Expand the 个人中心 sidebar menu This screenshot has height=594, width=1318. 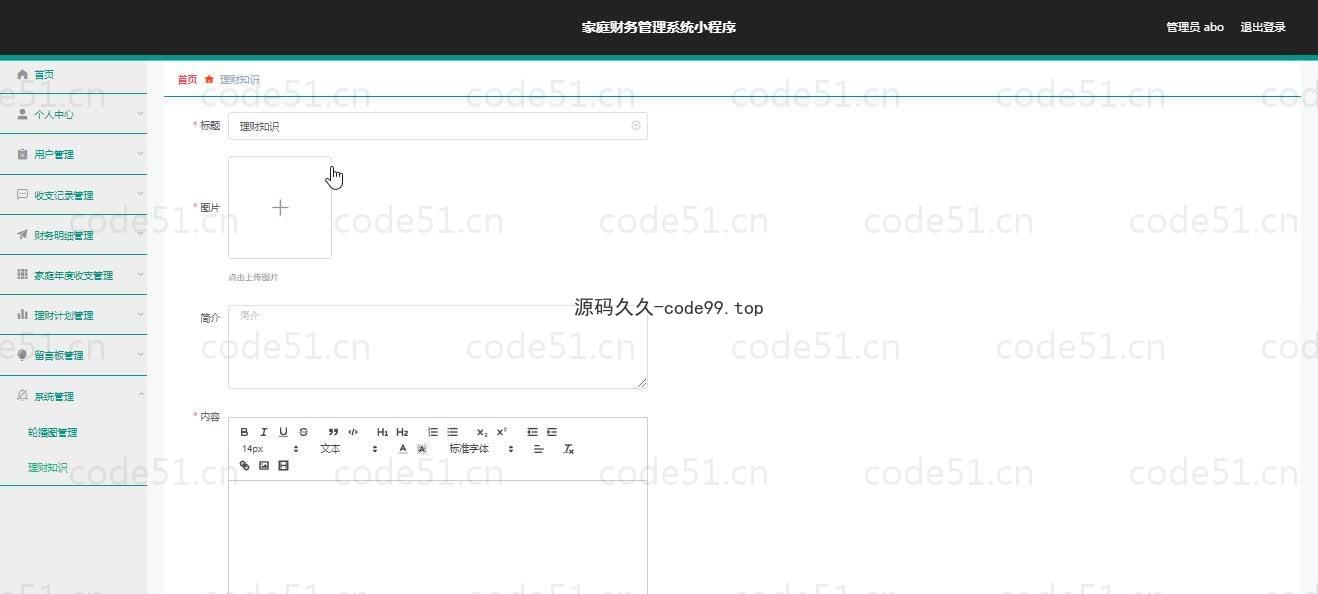point(73,114)
